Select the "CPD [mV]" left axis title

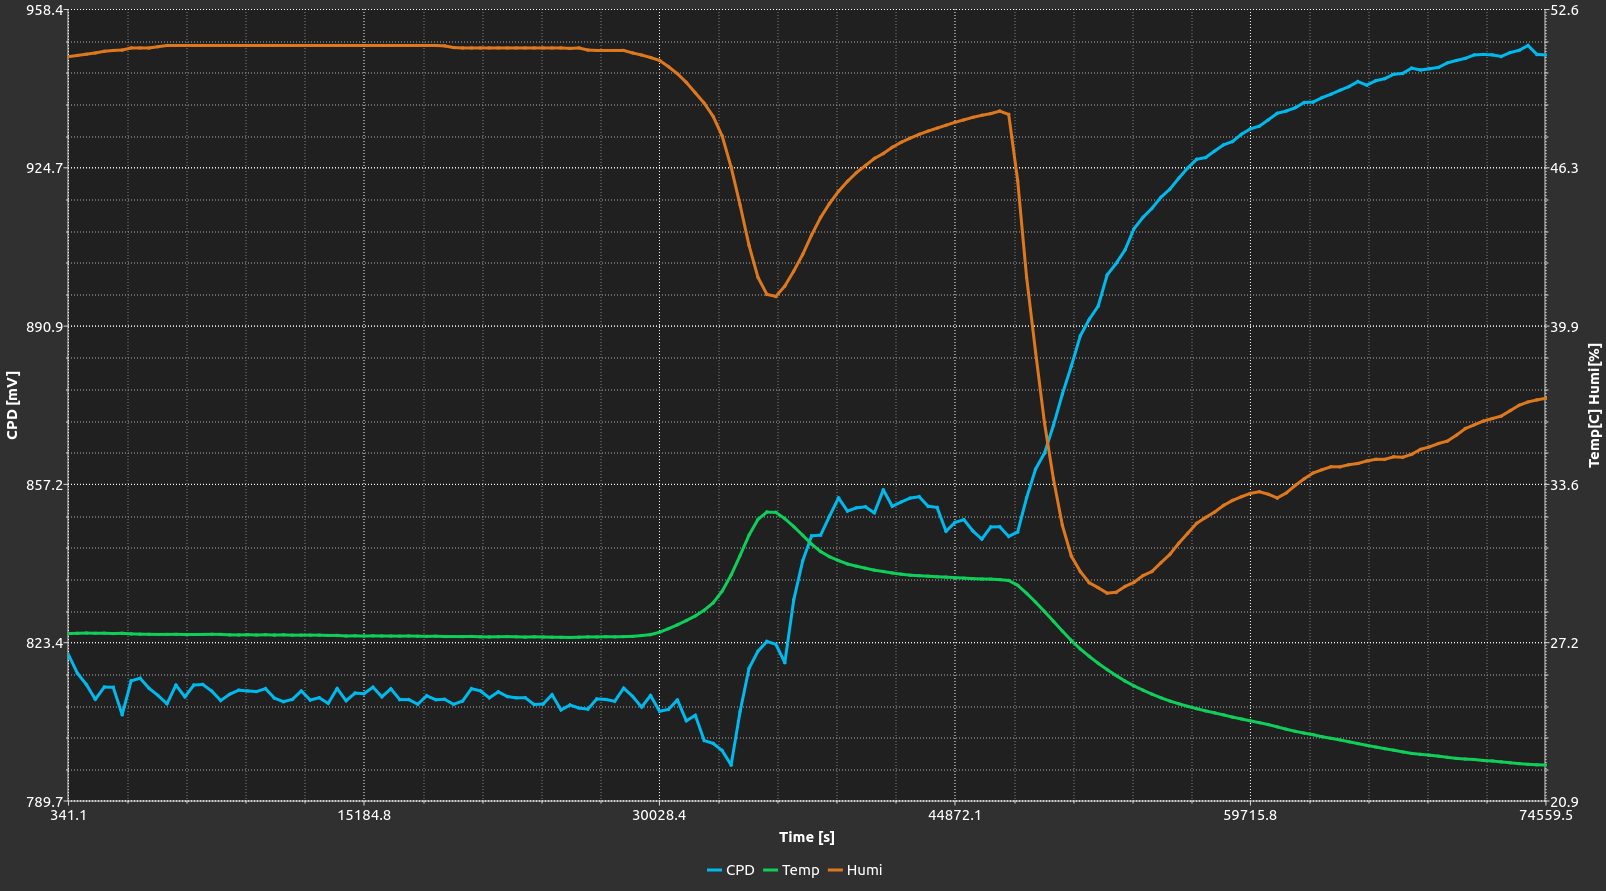[12, 405]
